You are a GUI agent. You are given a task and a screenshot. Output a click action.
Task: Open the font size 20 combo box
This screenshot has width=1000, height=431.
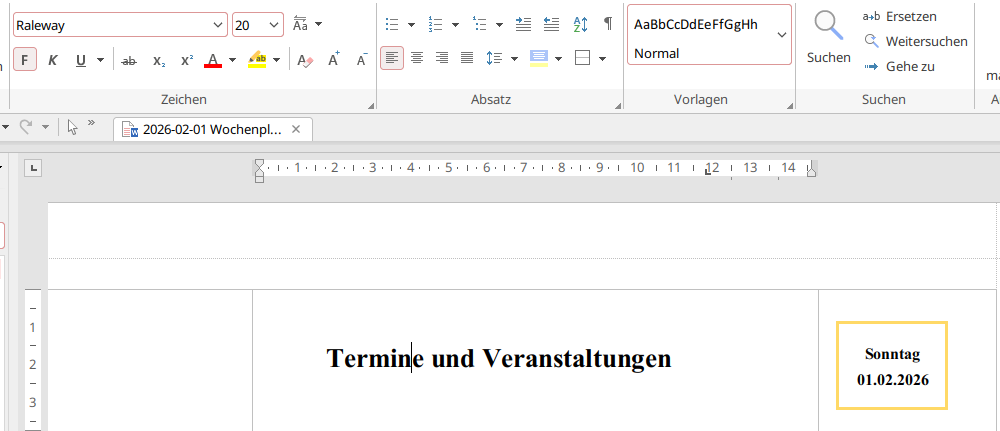tap(258, 25)
